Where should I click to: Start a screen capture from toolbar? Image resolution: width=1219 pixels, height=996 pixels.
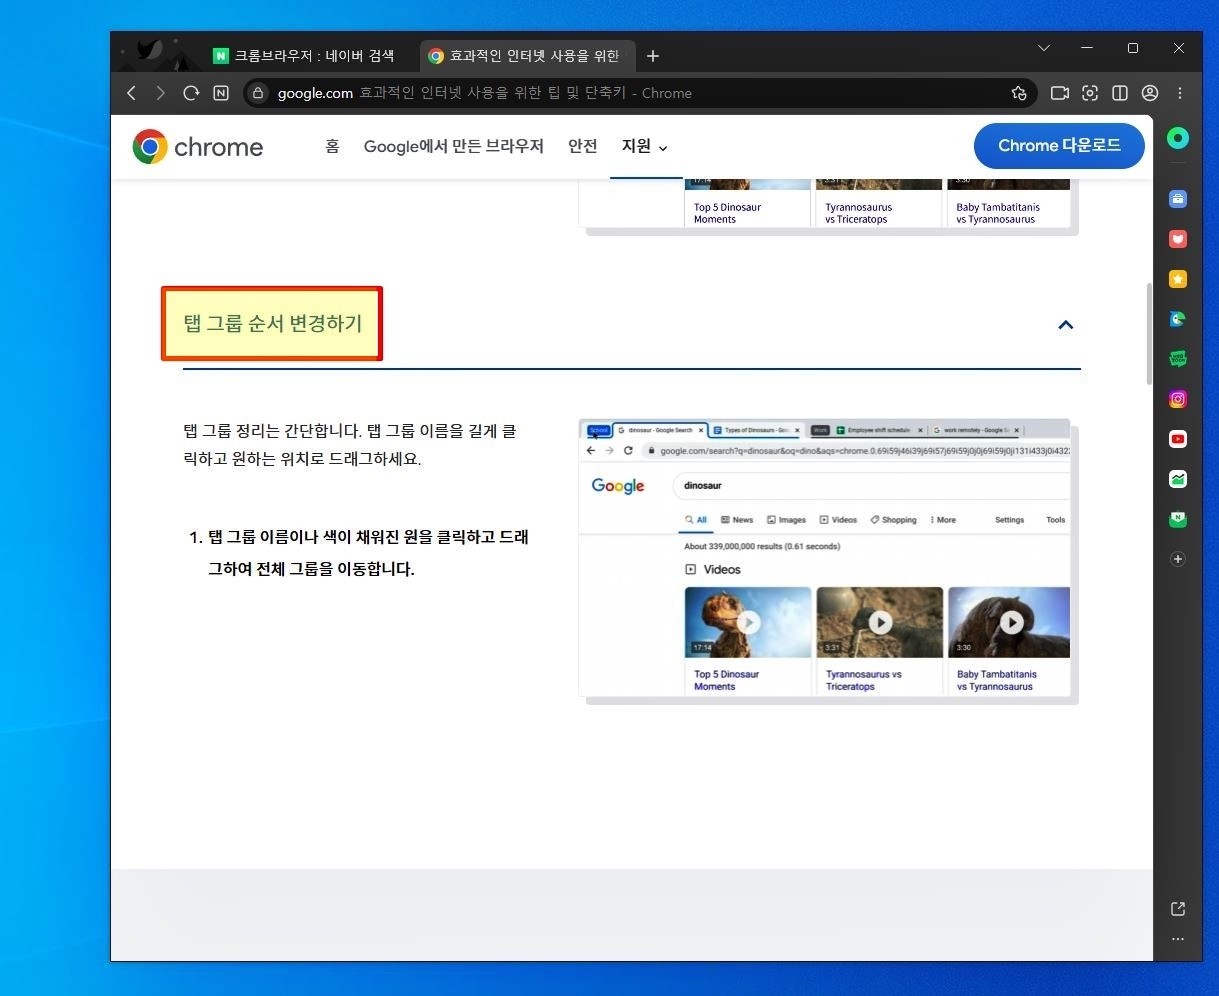point(1090,93)
